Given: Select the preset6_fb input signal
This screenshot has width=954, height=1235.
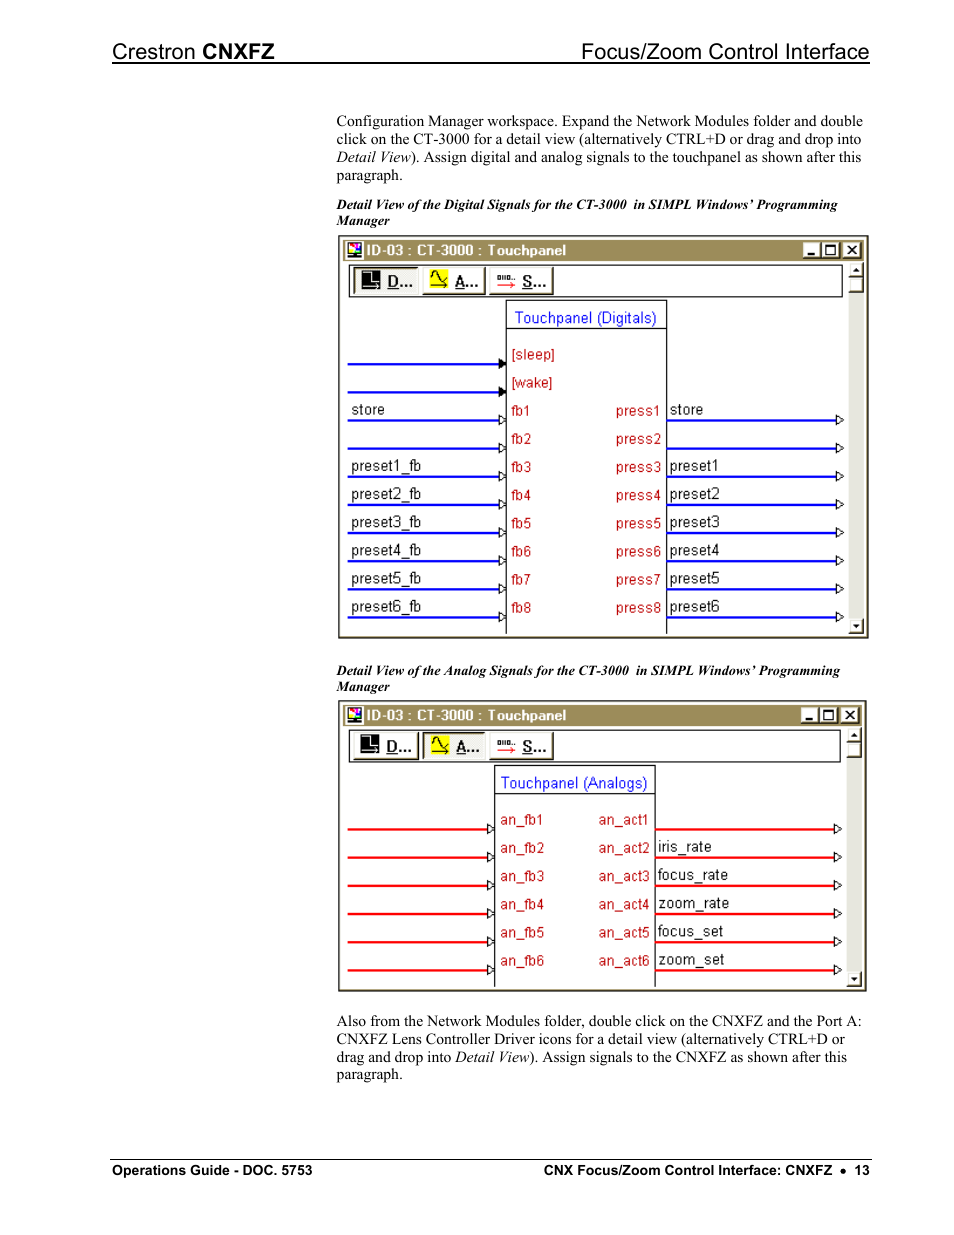Looking at the screenshot, I should click(386, 606).
